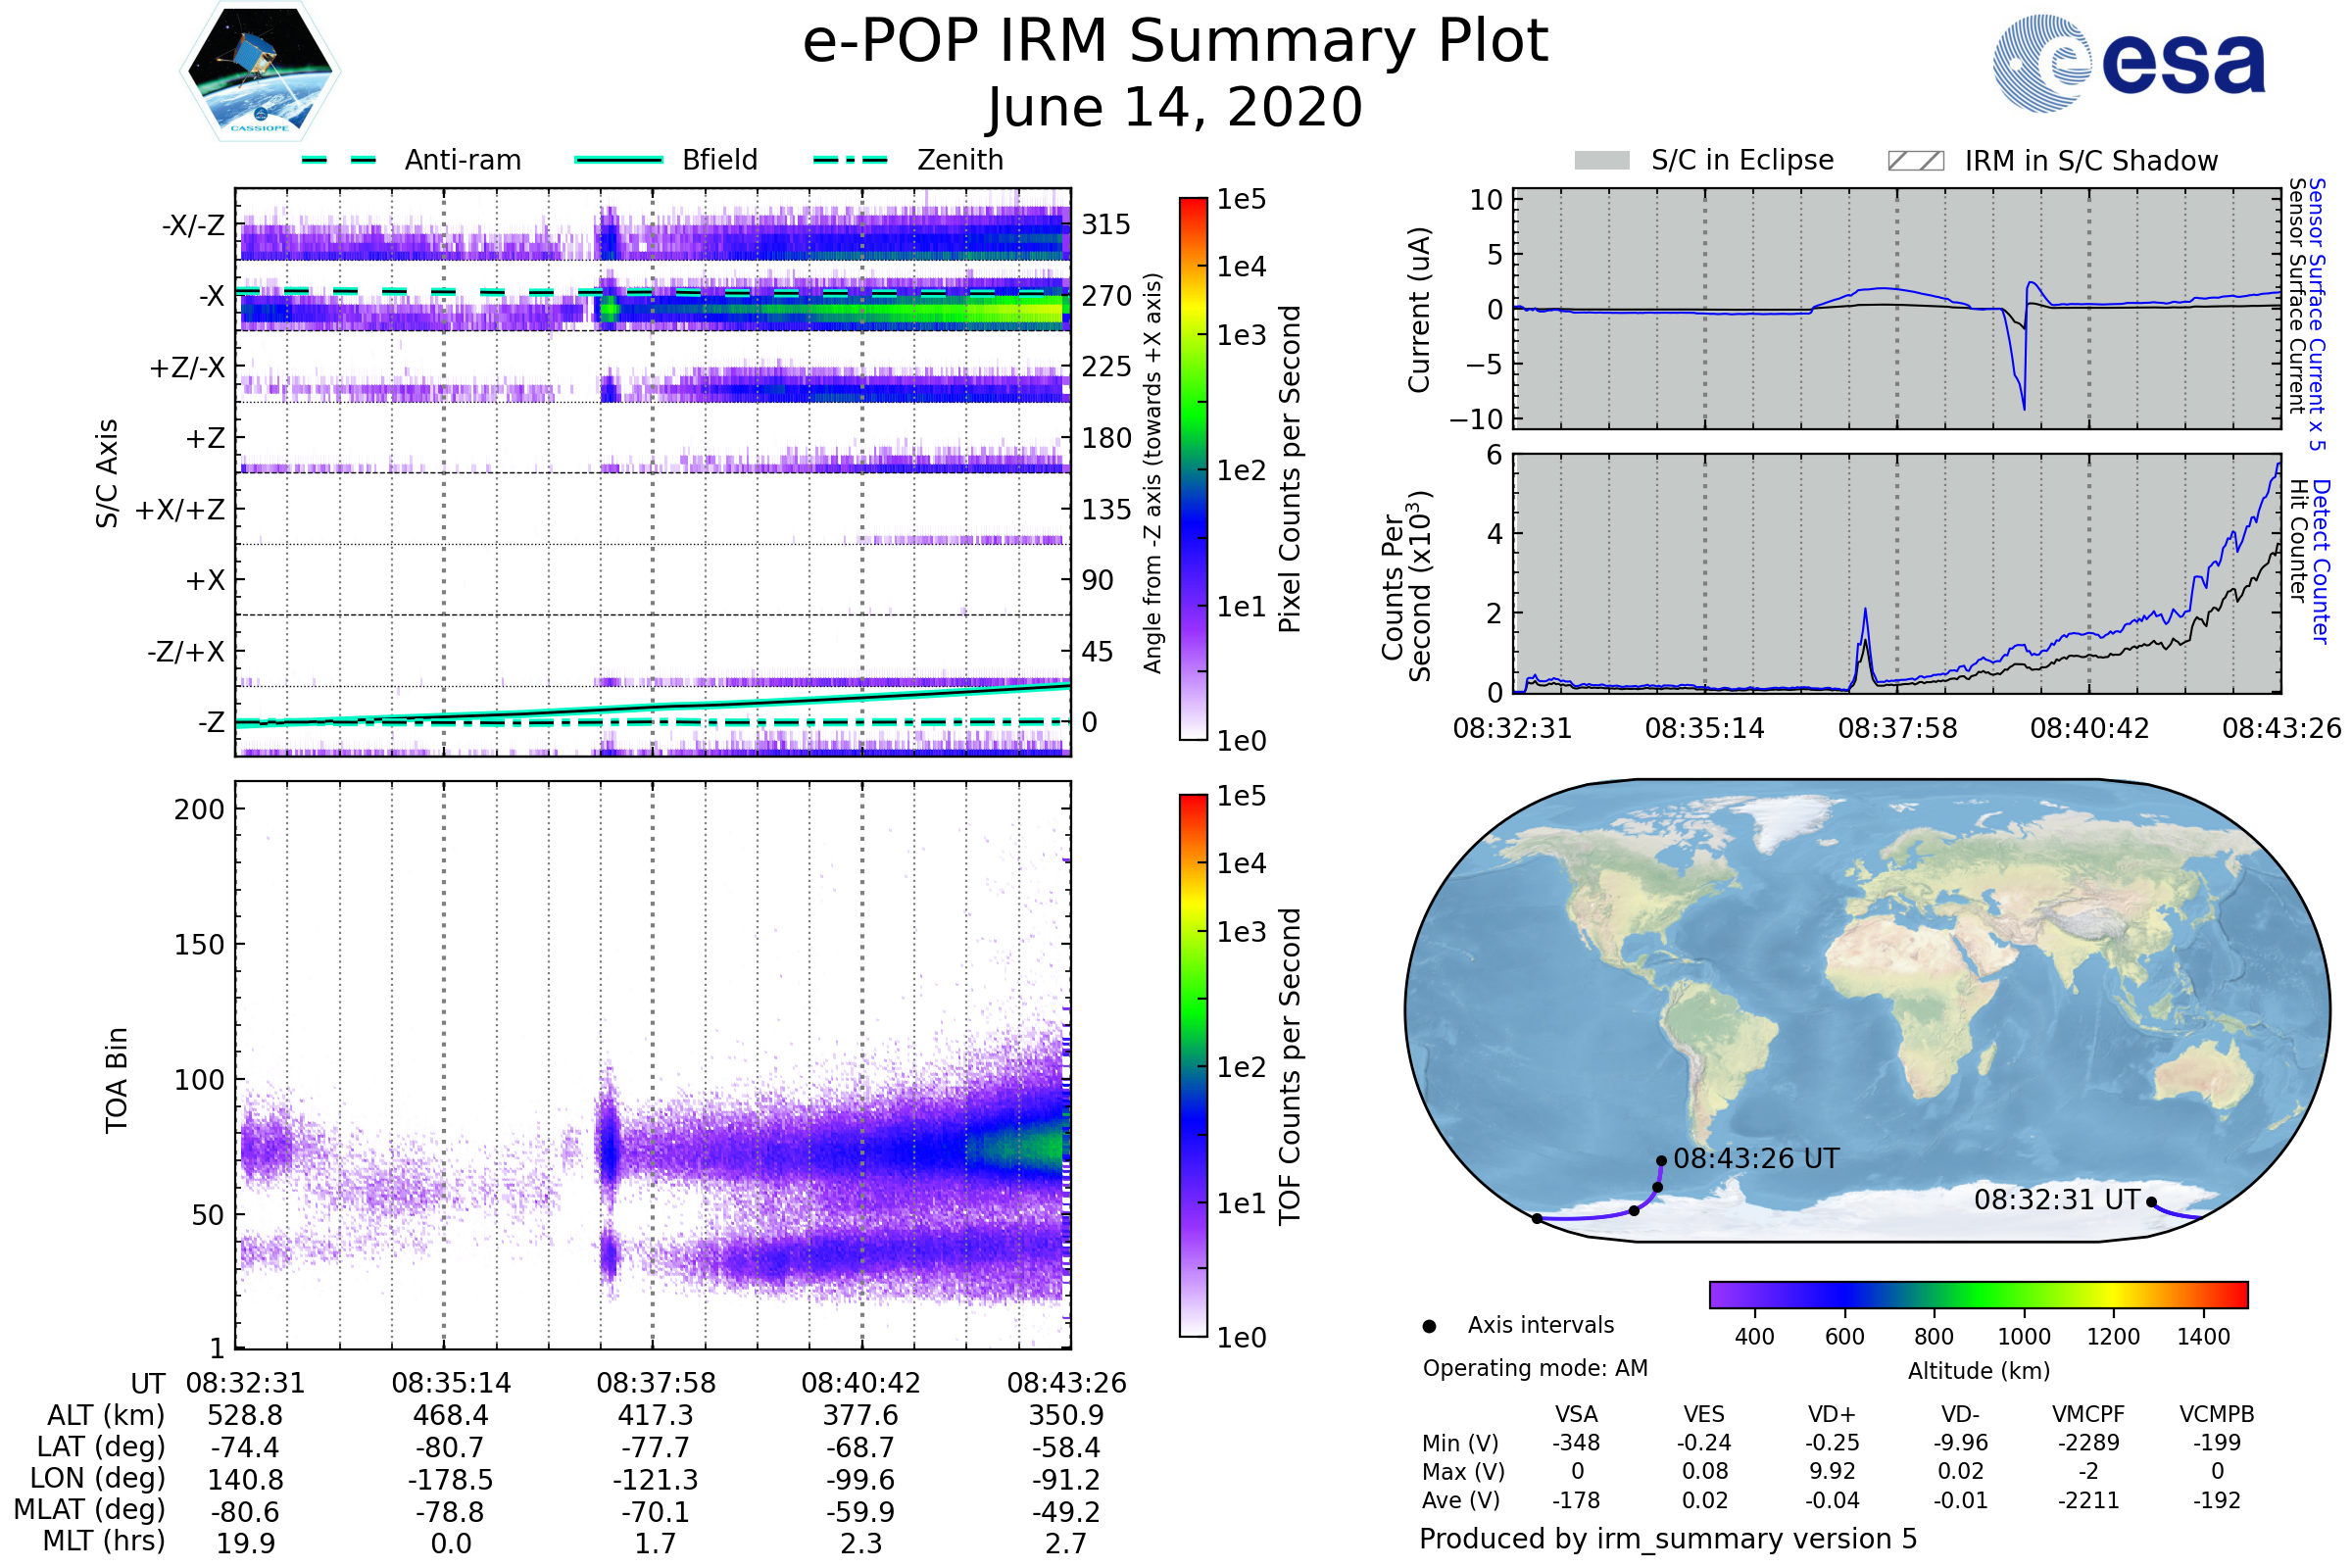
Task: Click the CASSIOPE mission hexagon logo
Action: pos(260,72)
